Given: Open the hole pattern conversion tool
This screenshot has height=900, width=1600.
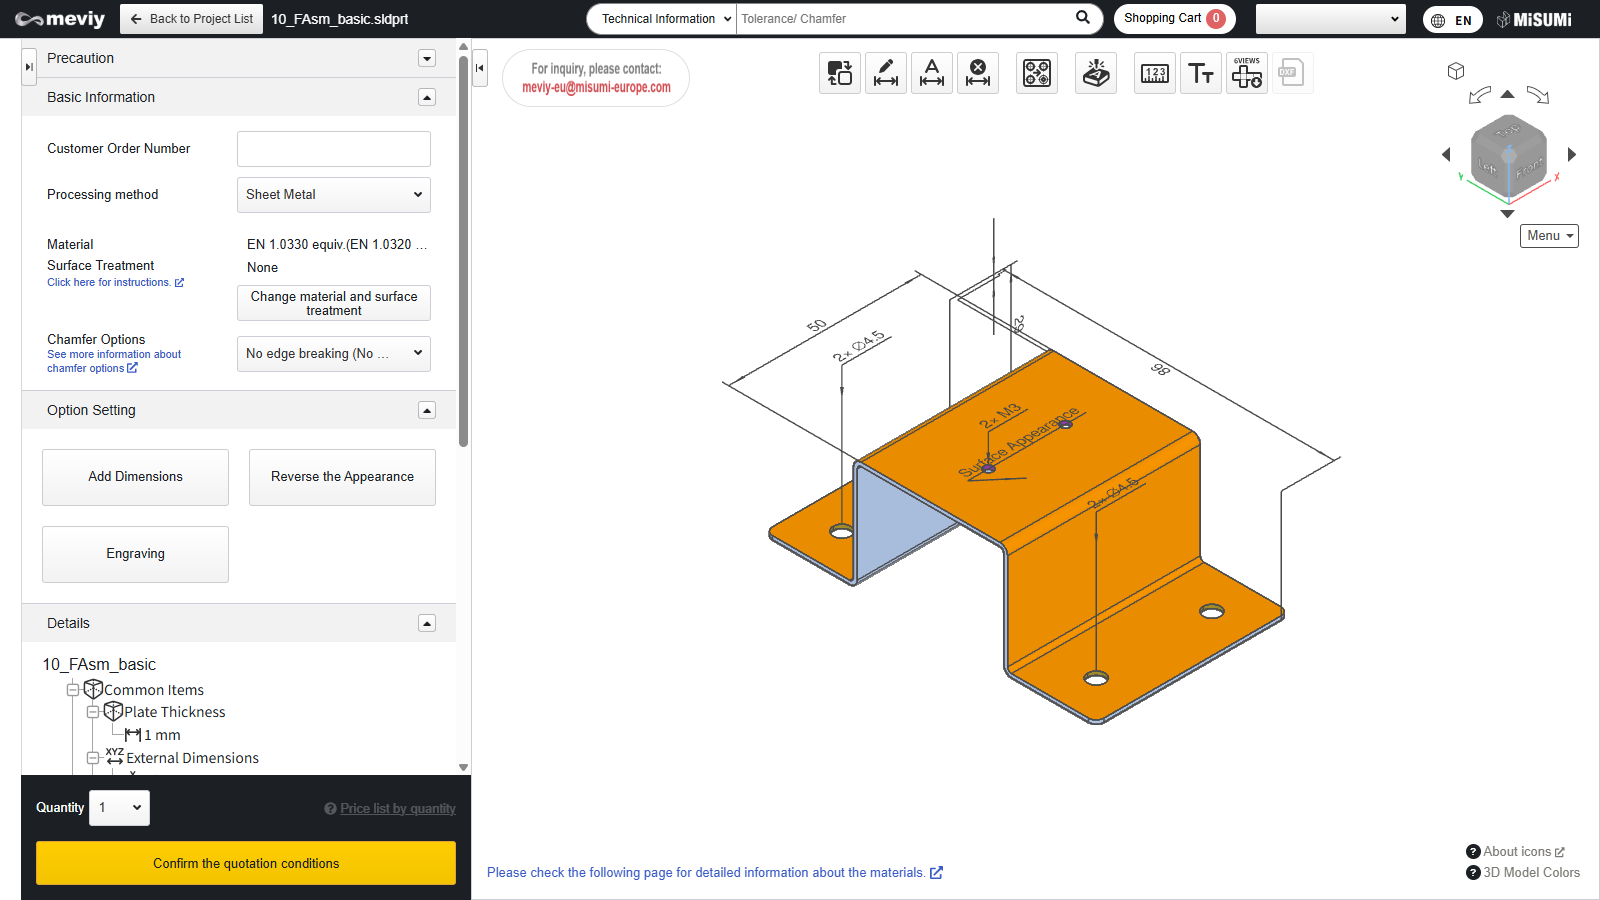Looking at the screenshot, I should pos(1037,73).
